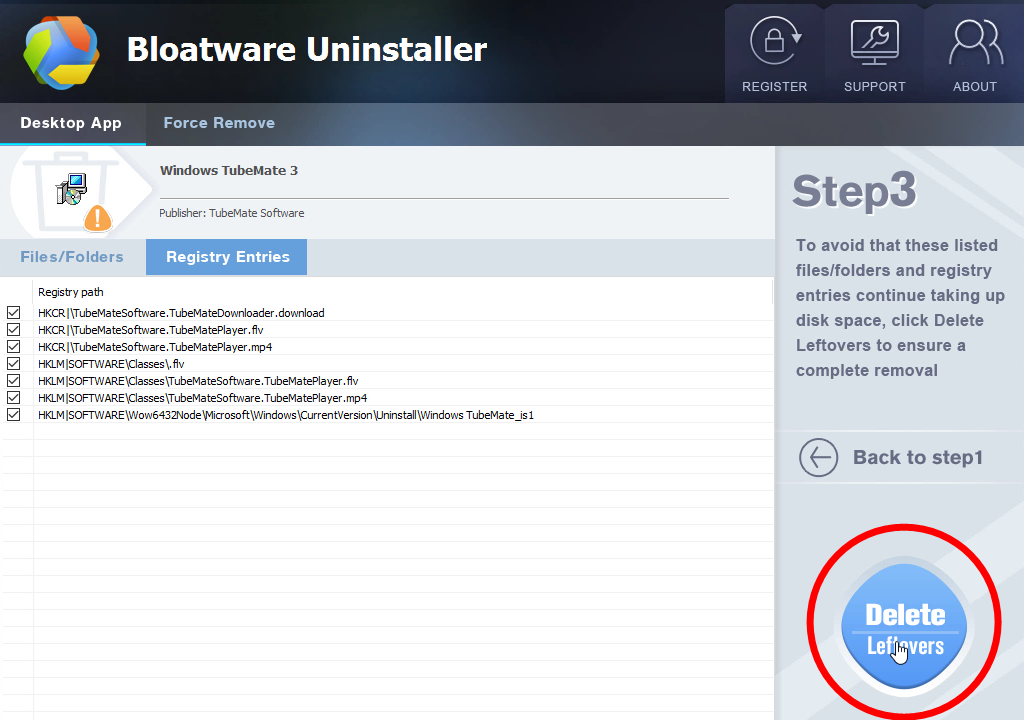Click the Publisher: TubeMate Software text
The image size is (1024, 720).
(232, 213)
